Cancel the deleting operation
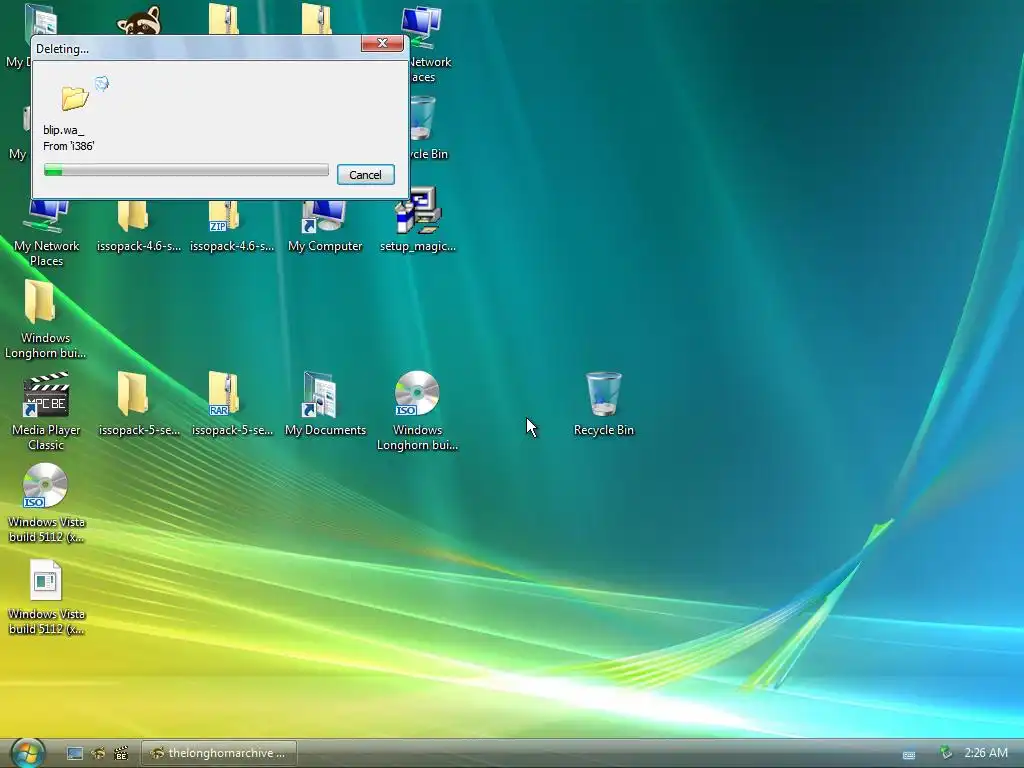Screen dimensions: 1024x768 click(365, 174)
